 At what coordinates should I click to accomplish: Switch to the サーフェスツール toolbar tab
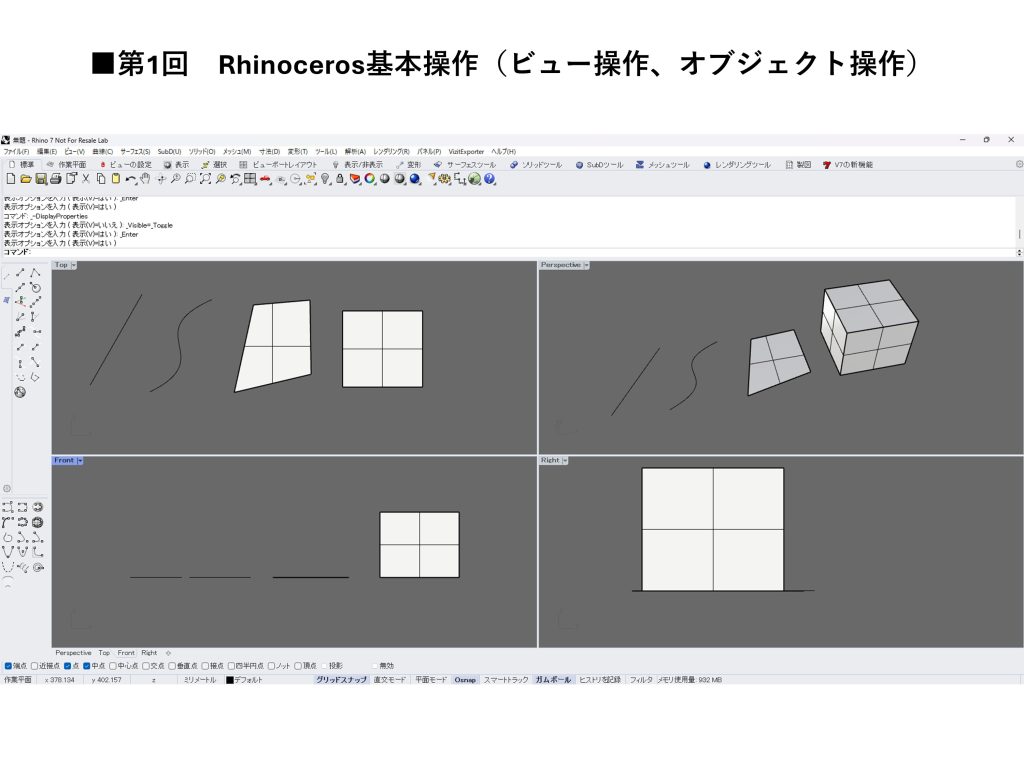[x=465, y=164]
